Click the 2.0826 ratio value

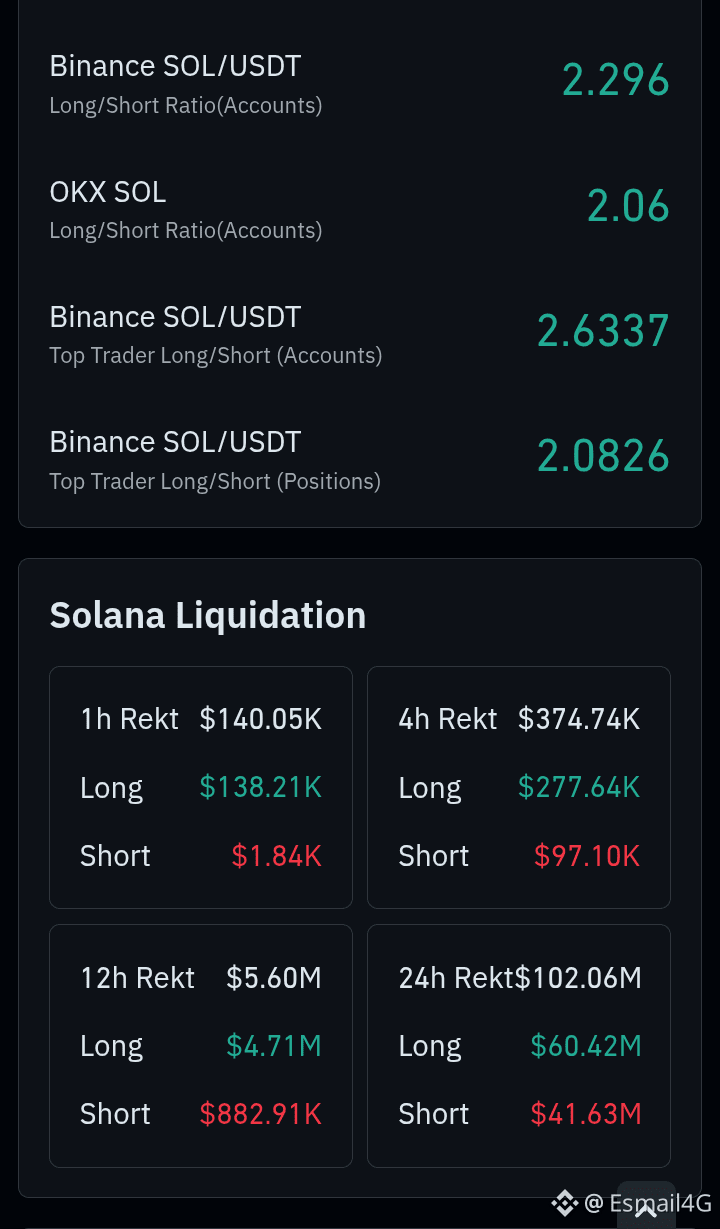(603, 456)
